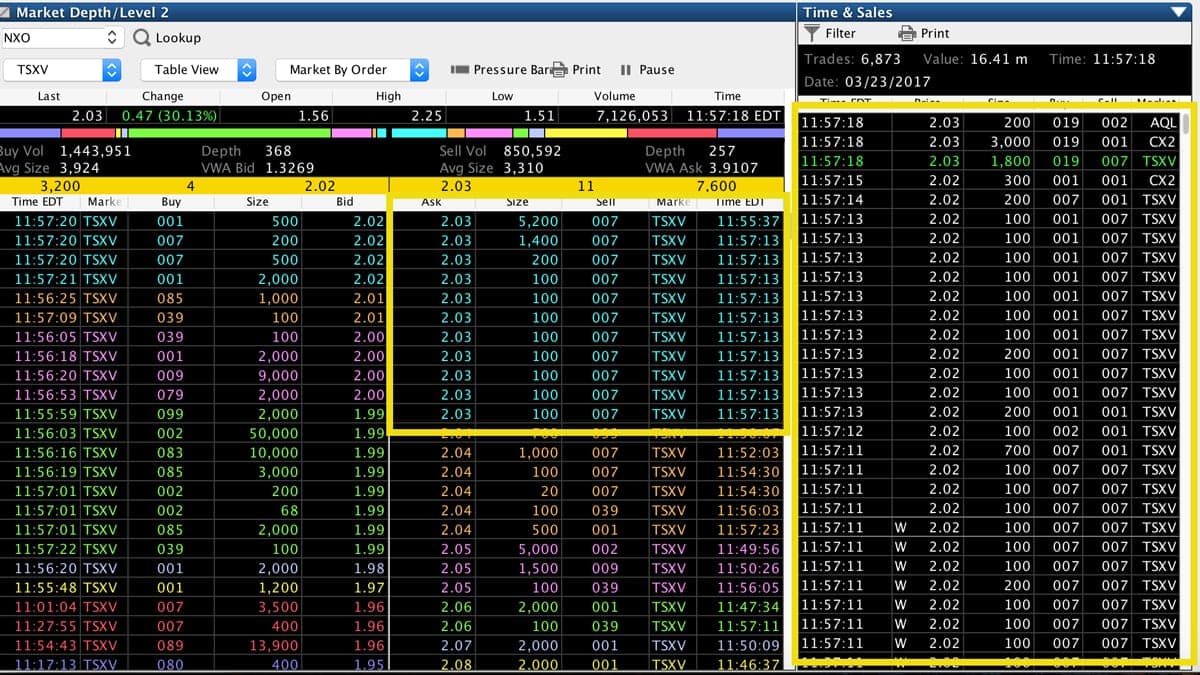The width and height of the screenshot is (1200, 675).
Task: Click the Buy column header
Action: click(x=170, y=202)
